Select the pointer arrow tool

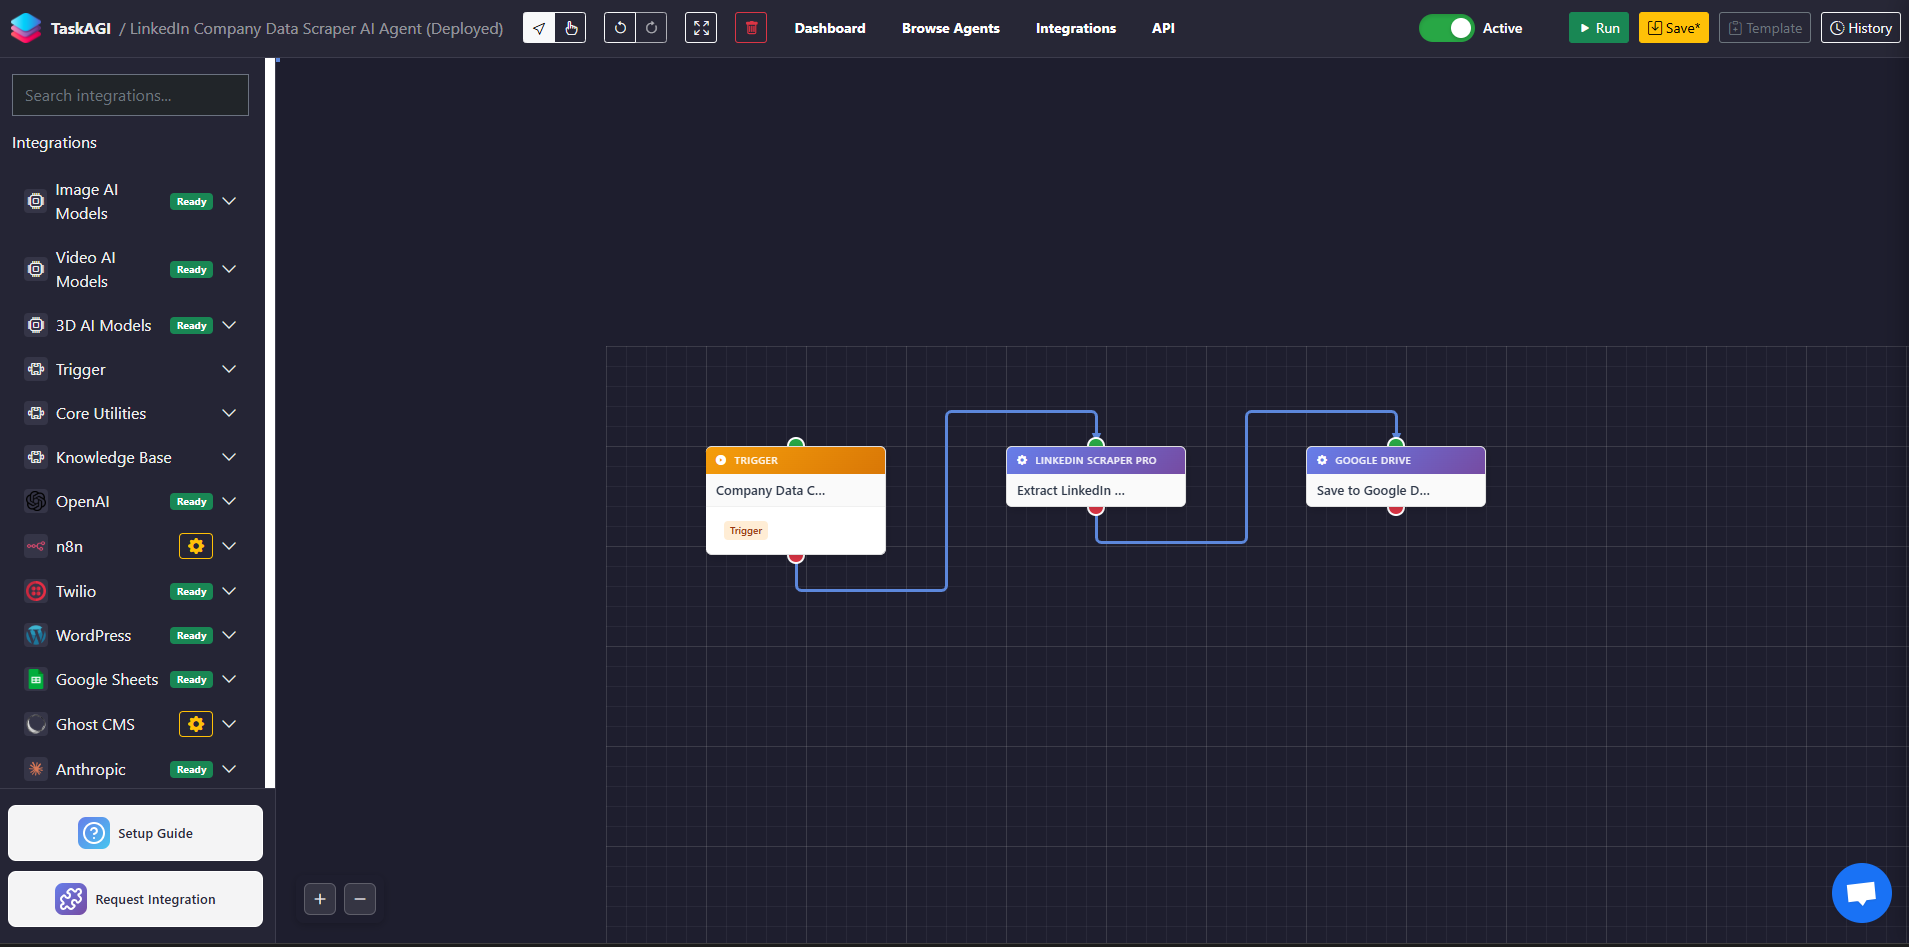539,28
